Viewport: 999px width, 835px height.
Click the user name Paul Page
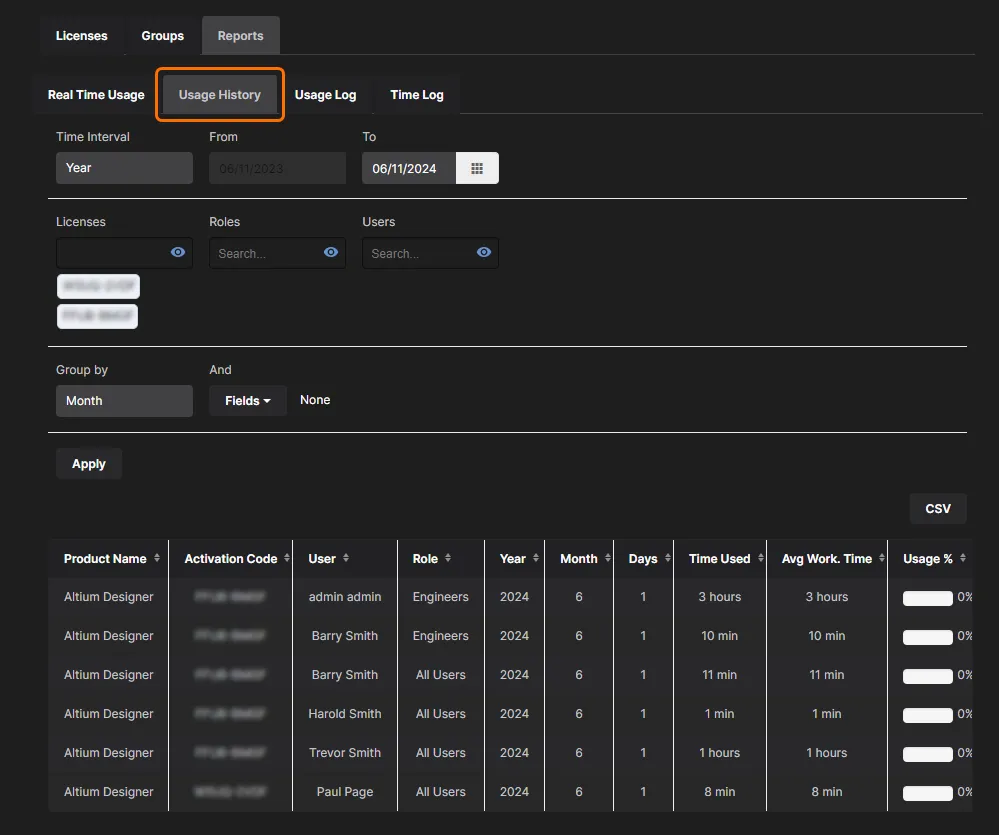[x=345, y=792]
